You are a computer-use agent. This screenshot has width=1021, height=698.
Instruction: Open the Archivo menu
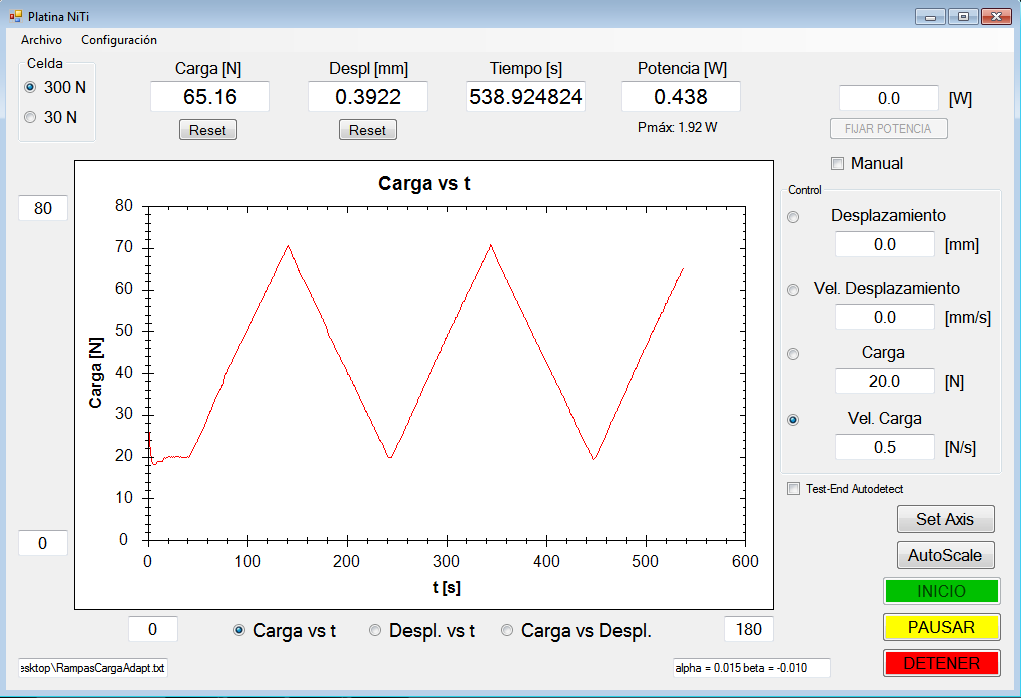pos(41,40)
